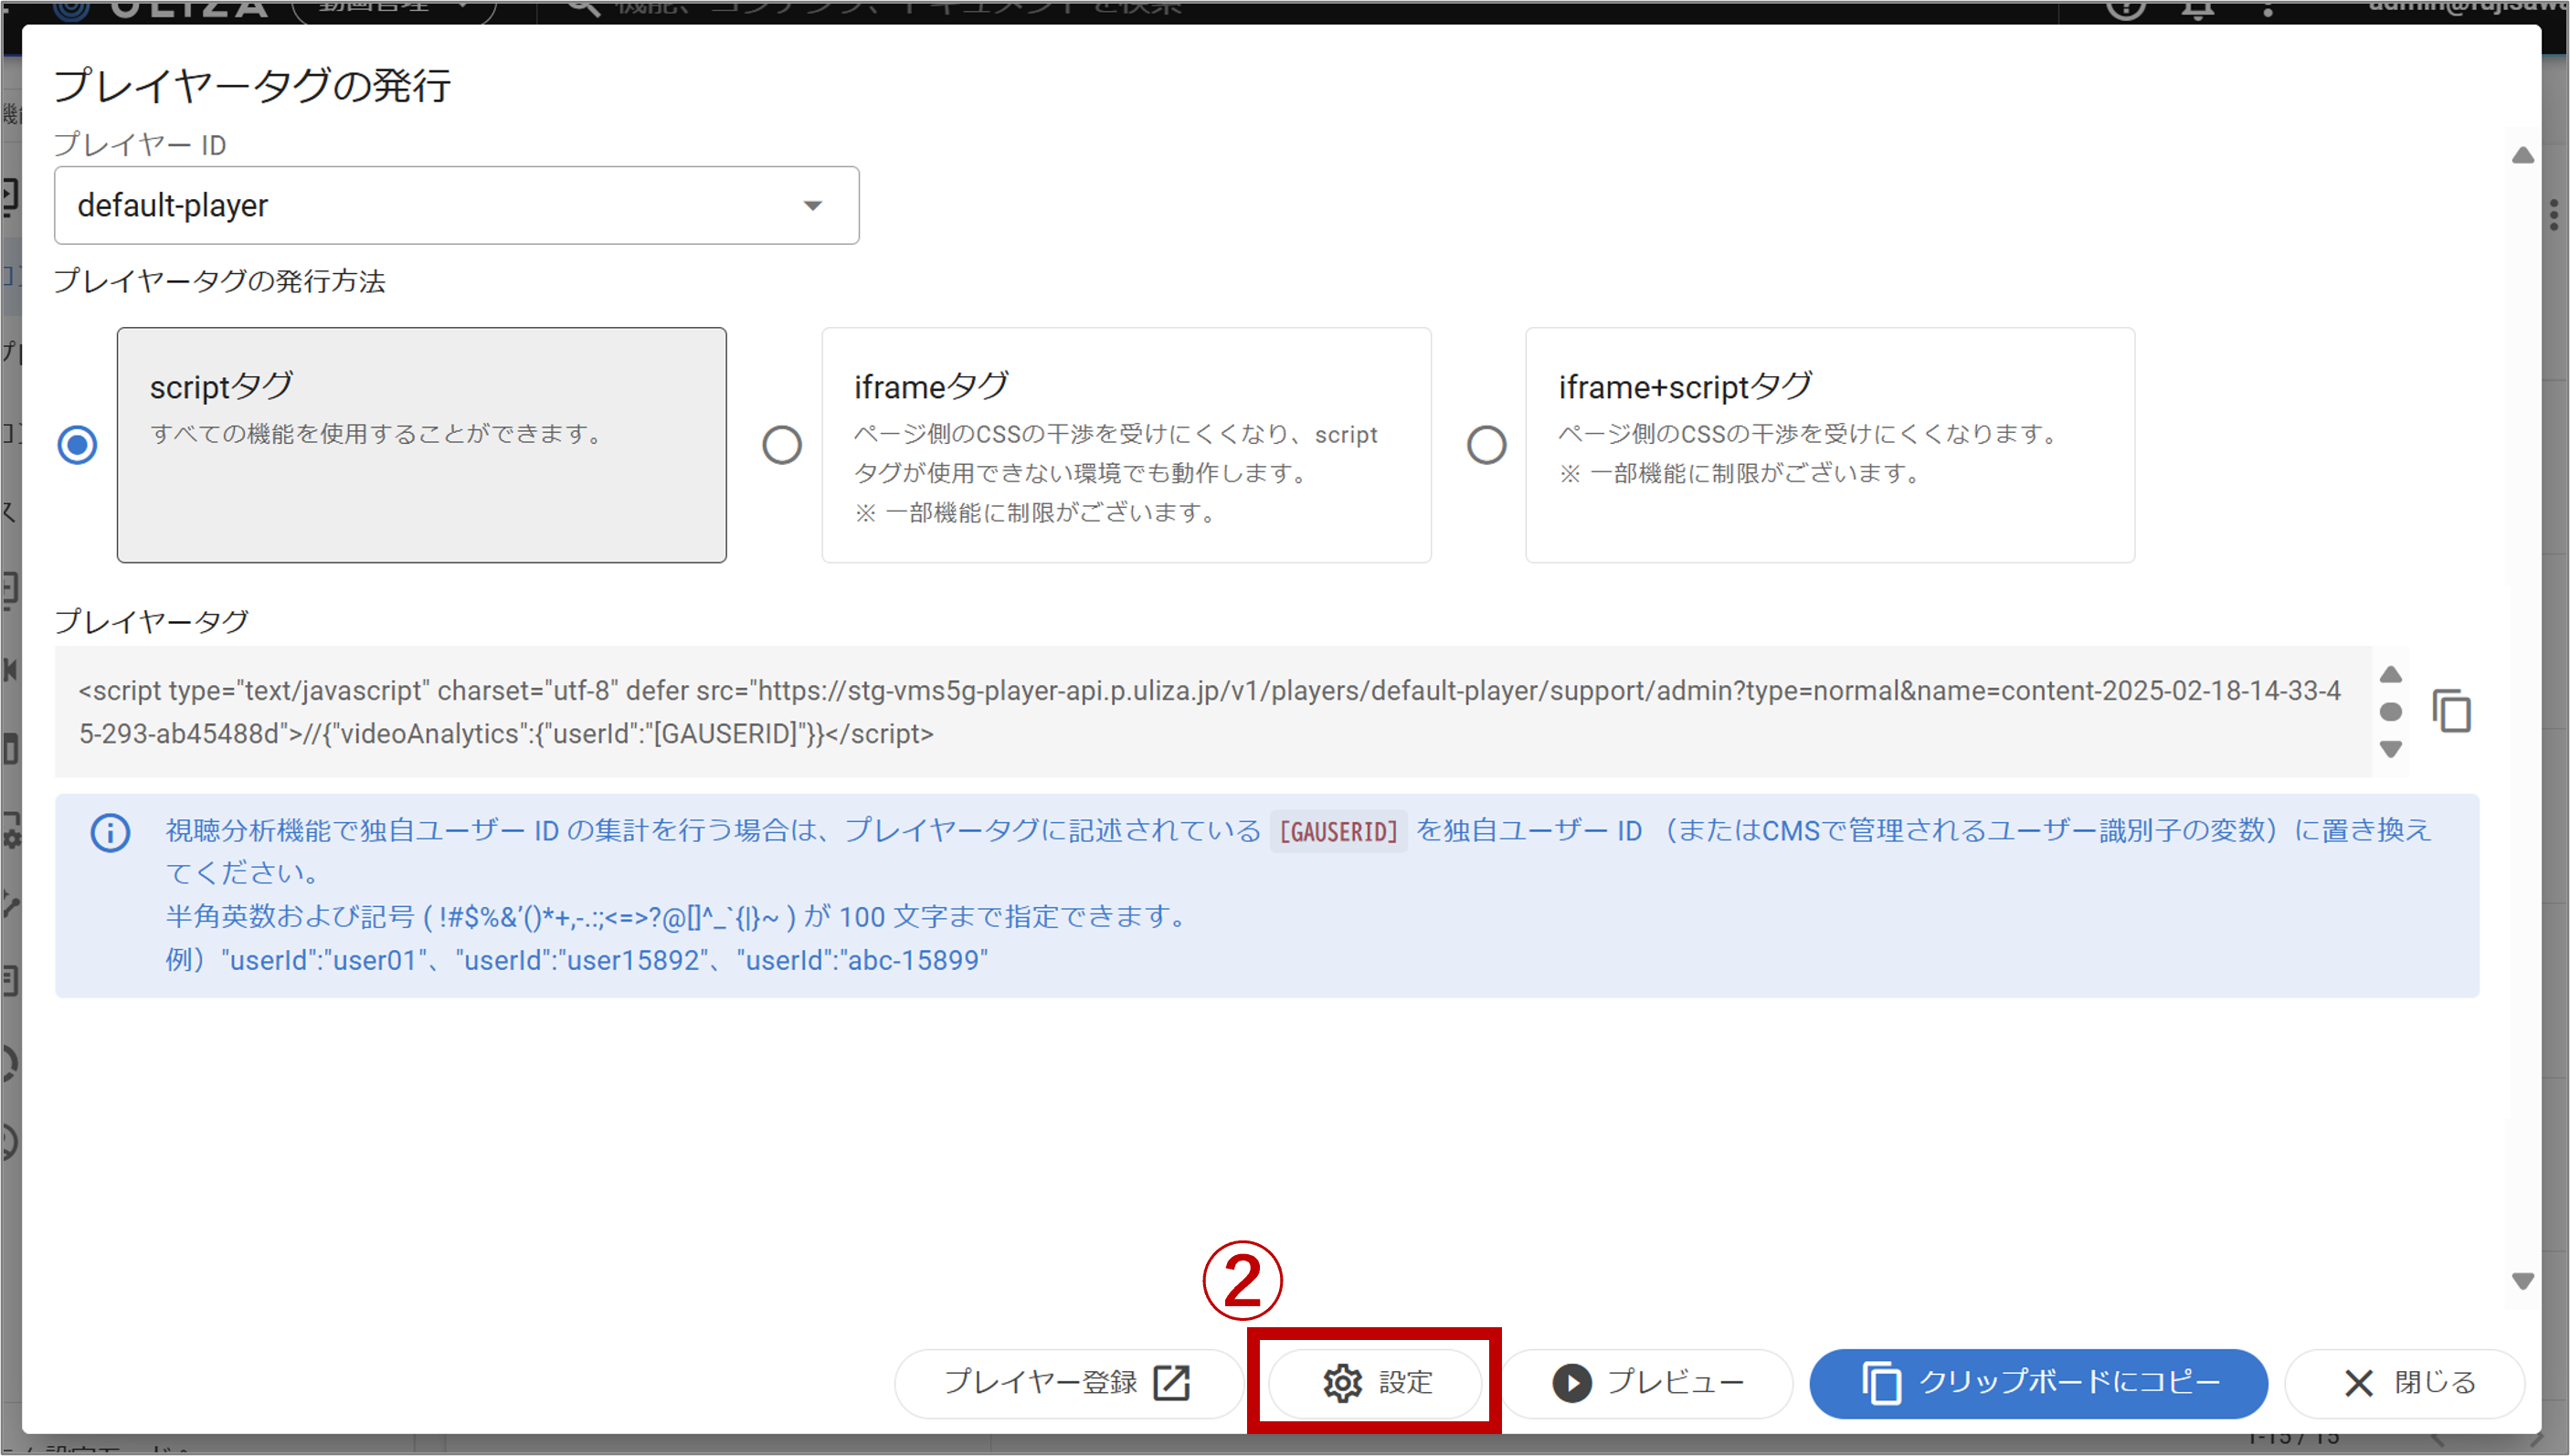Click the [GAUSERID] code label

[x=1338, y=831]
